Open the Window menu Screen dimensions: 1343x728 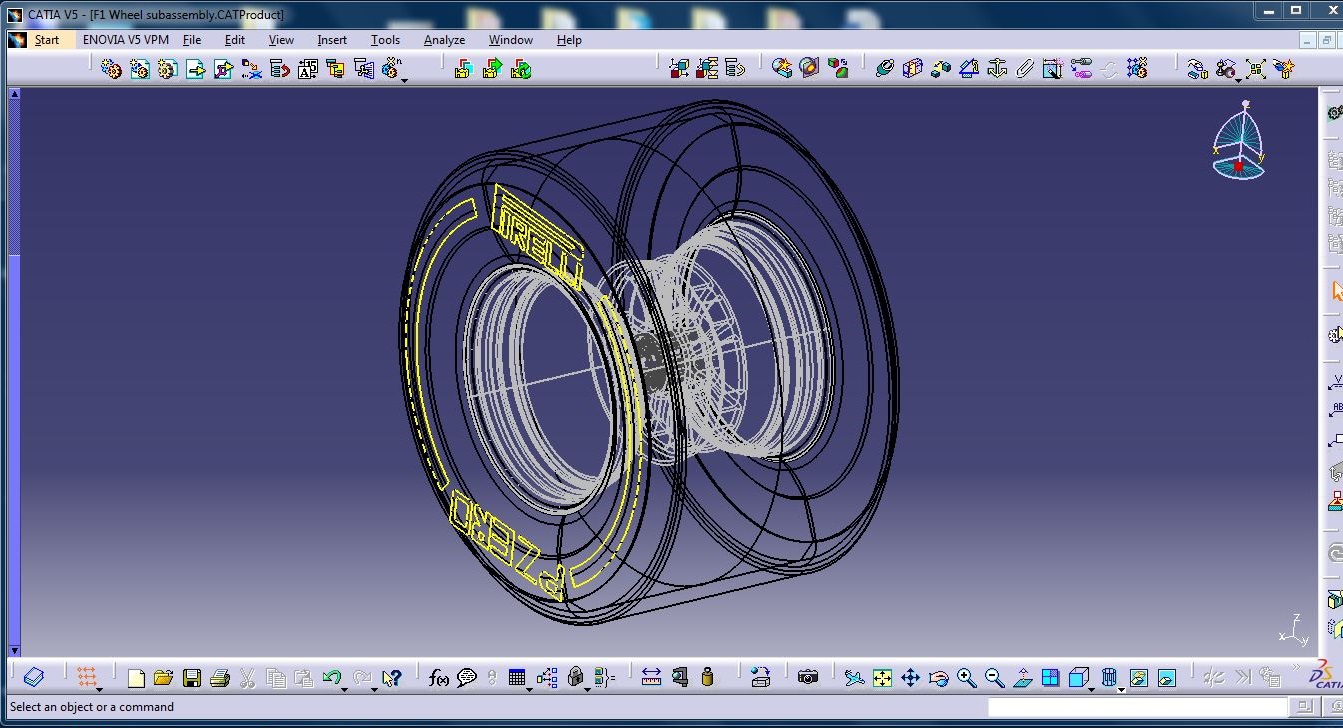click(511, 40)
